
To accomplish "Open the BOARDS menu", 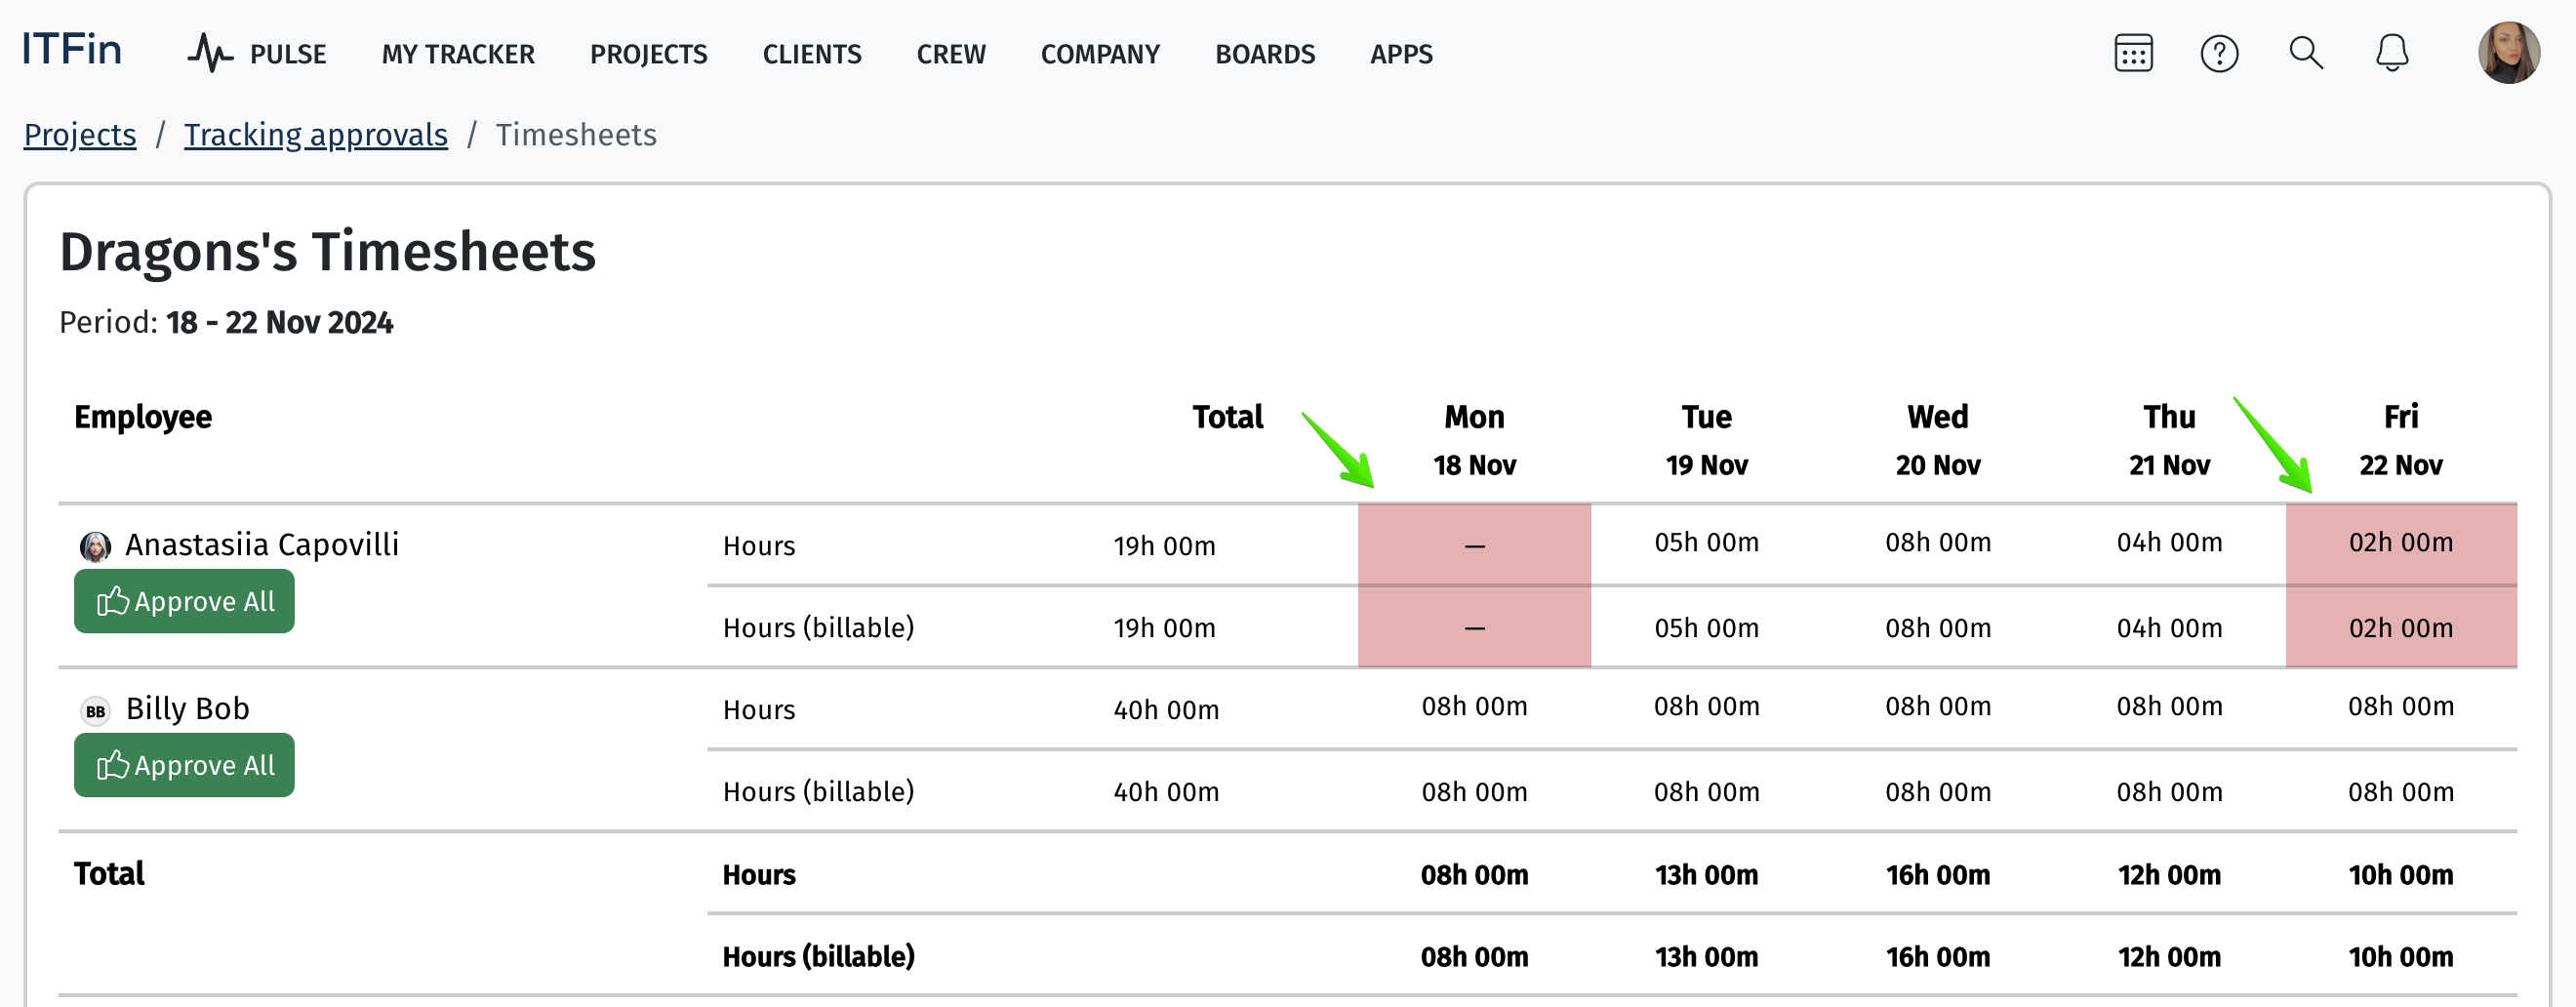I will [x=1265, y=54].
